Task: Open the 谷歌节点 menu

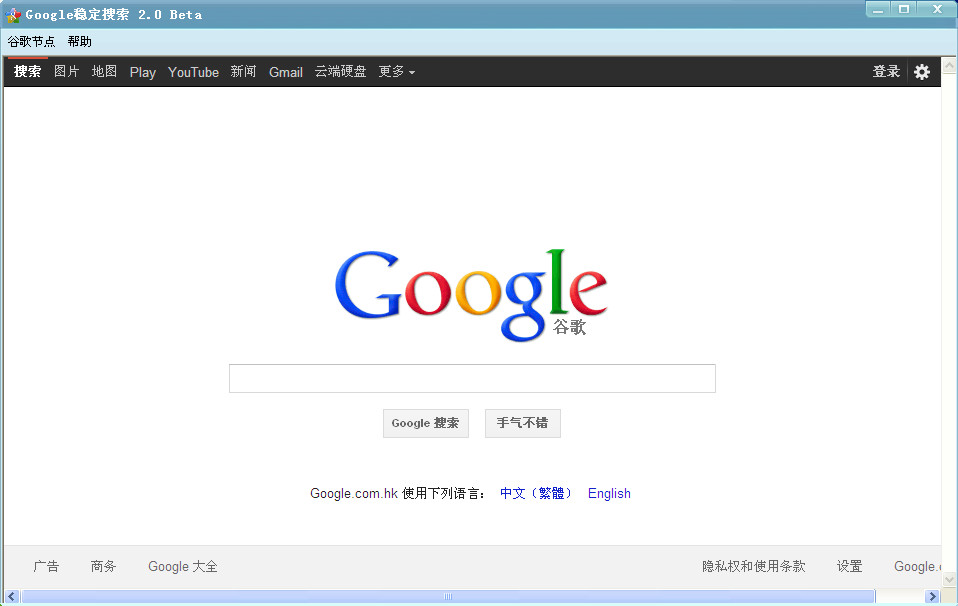Action: point(31,42)
